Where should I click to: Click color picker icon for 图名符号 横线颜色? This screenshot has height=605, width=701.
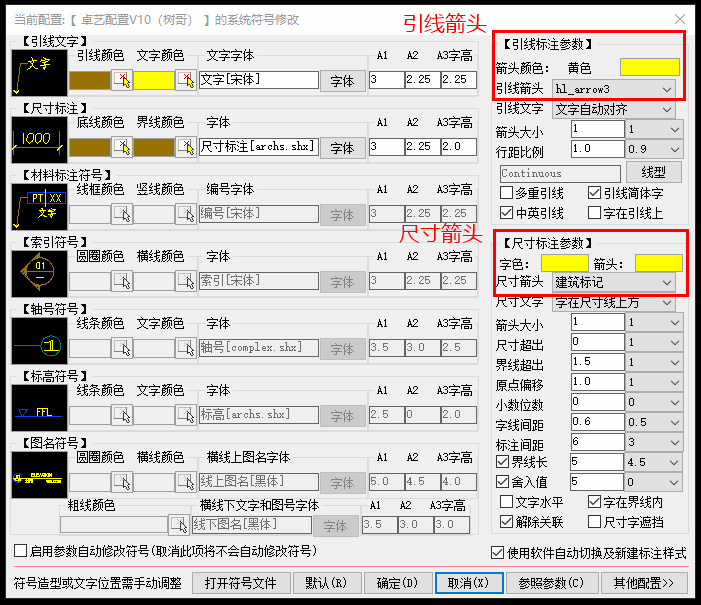tap(186, 482)
